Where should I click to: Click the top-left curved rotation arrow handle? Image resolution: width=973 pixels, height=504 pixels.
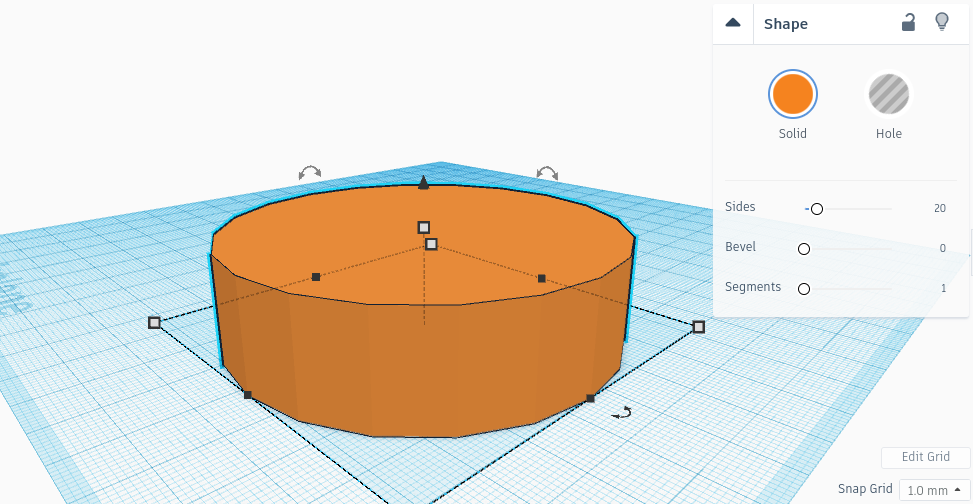[x=310, y=173]
